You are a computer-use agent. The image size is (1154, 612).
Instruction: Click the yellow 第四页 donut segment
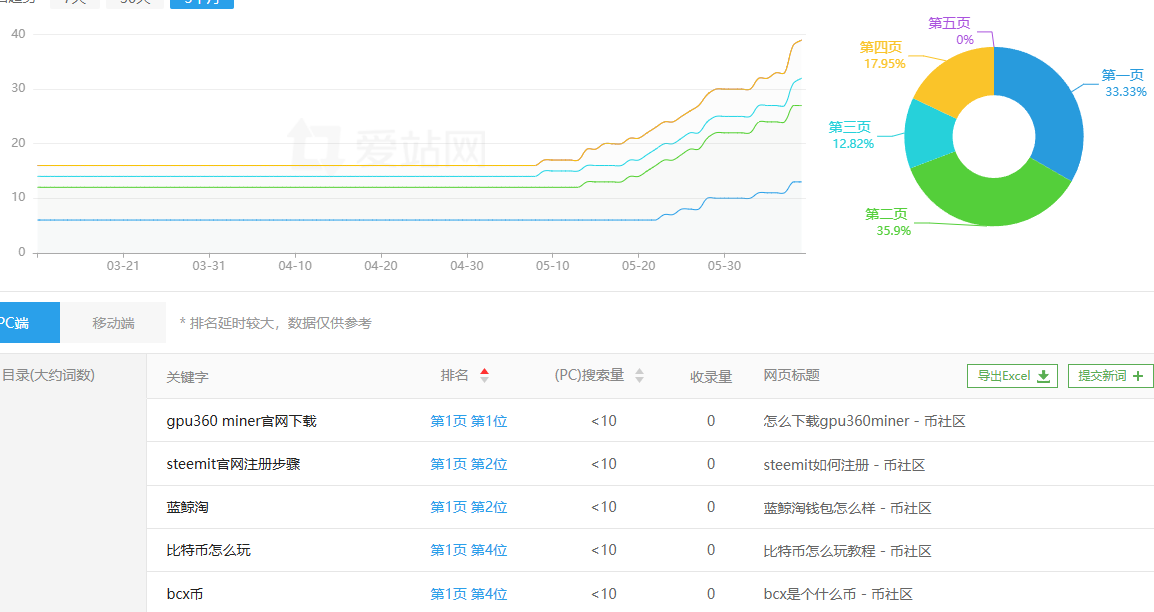[x=958, y=79]
